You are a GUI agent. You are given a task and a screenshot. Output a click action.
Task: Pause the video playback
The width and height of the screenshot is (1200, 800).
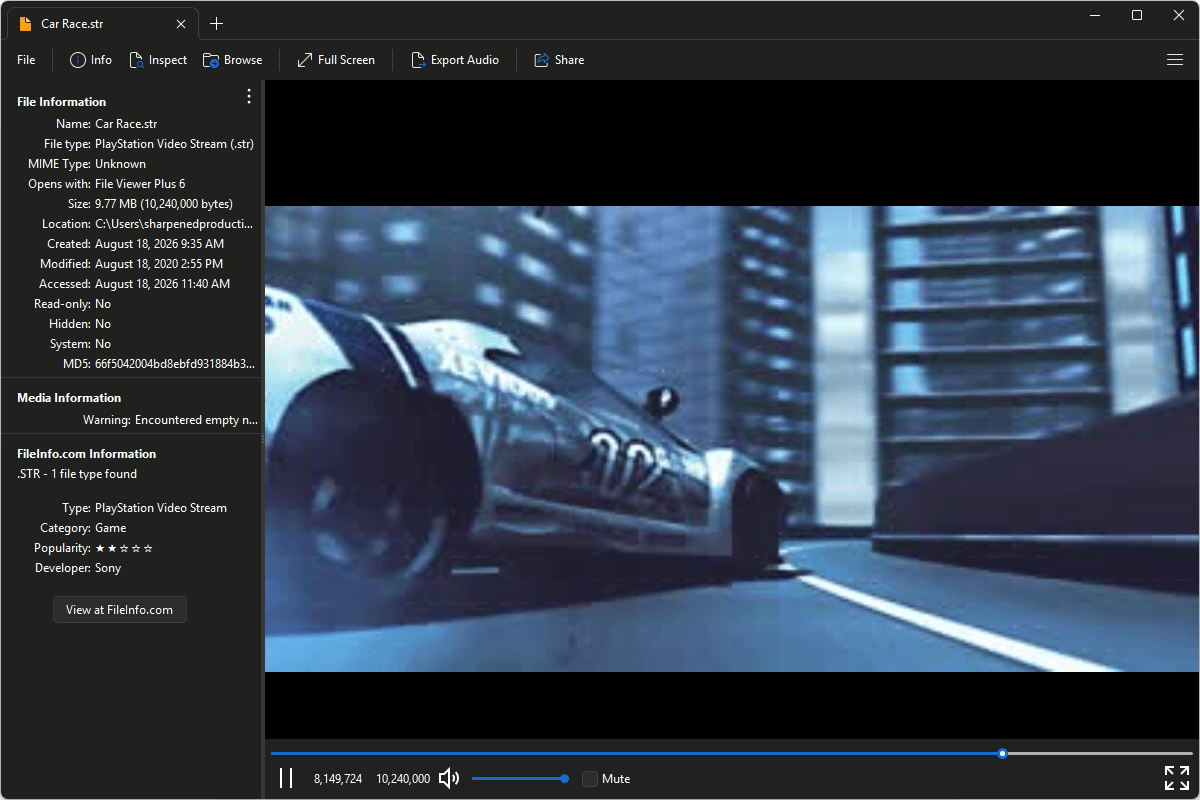(286, 778)
